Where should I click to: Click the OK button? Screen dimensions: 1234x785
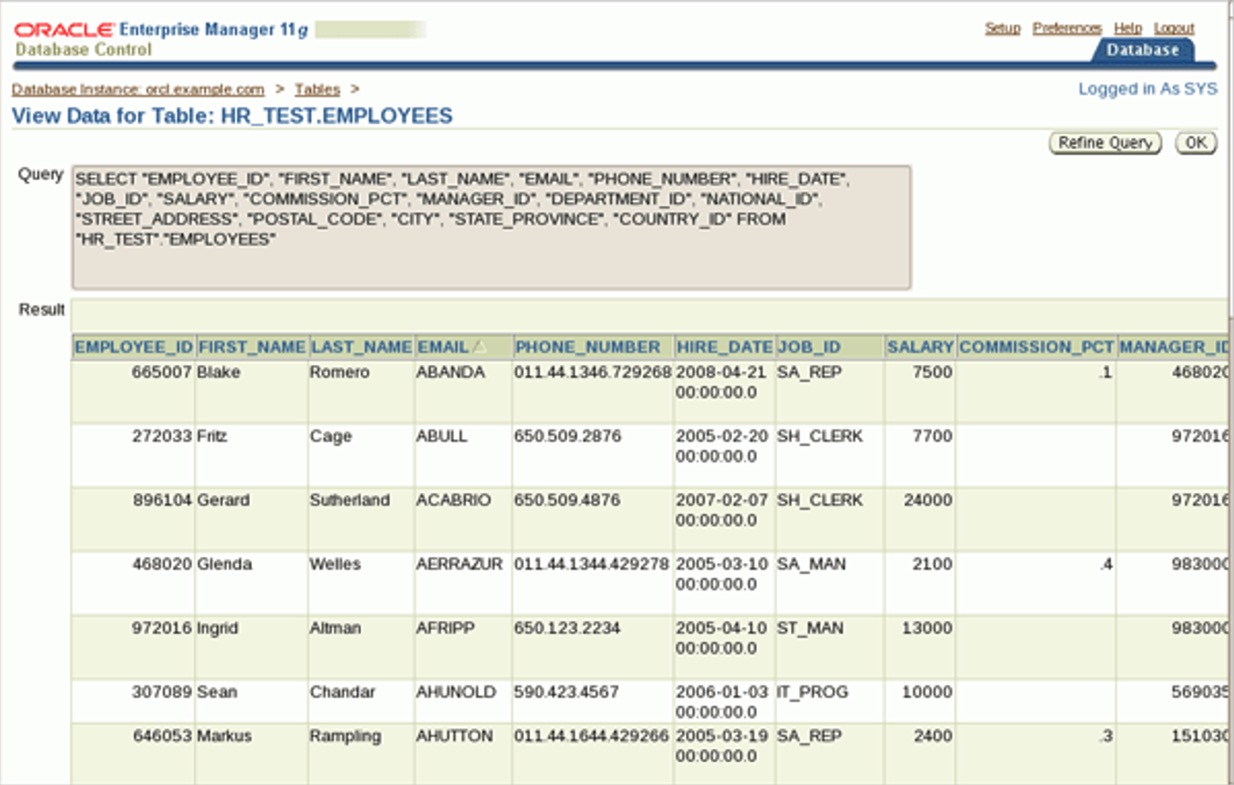[x=1196, y=143]
